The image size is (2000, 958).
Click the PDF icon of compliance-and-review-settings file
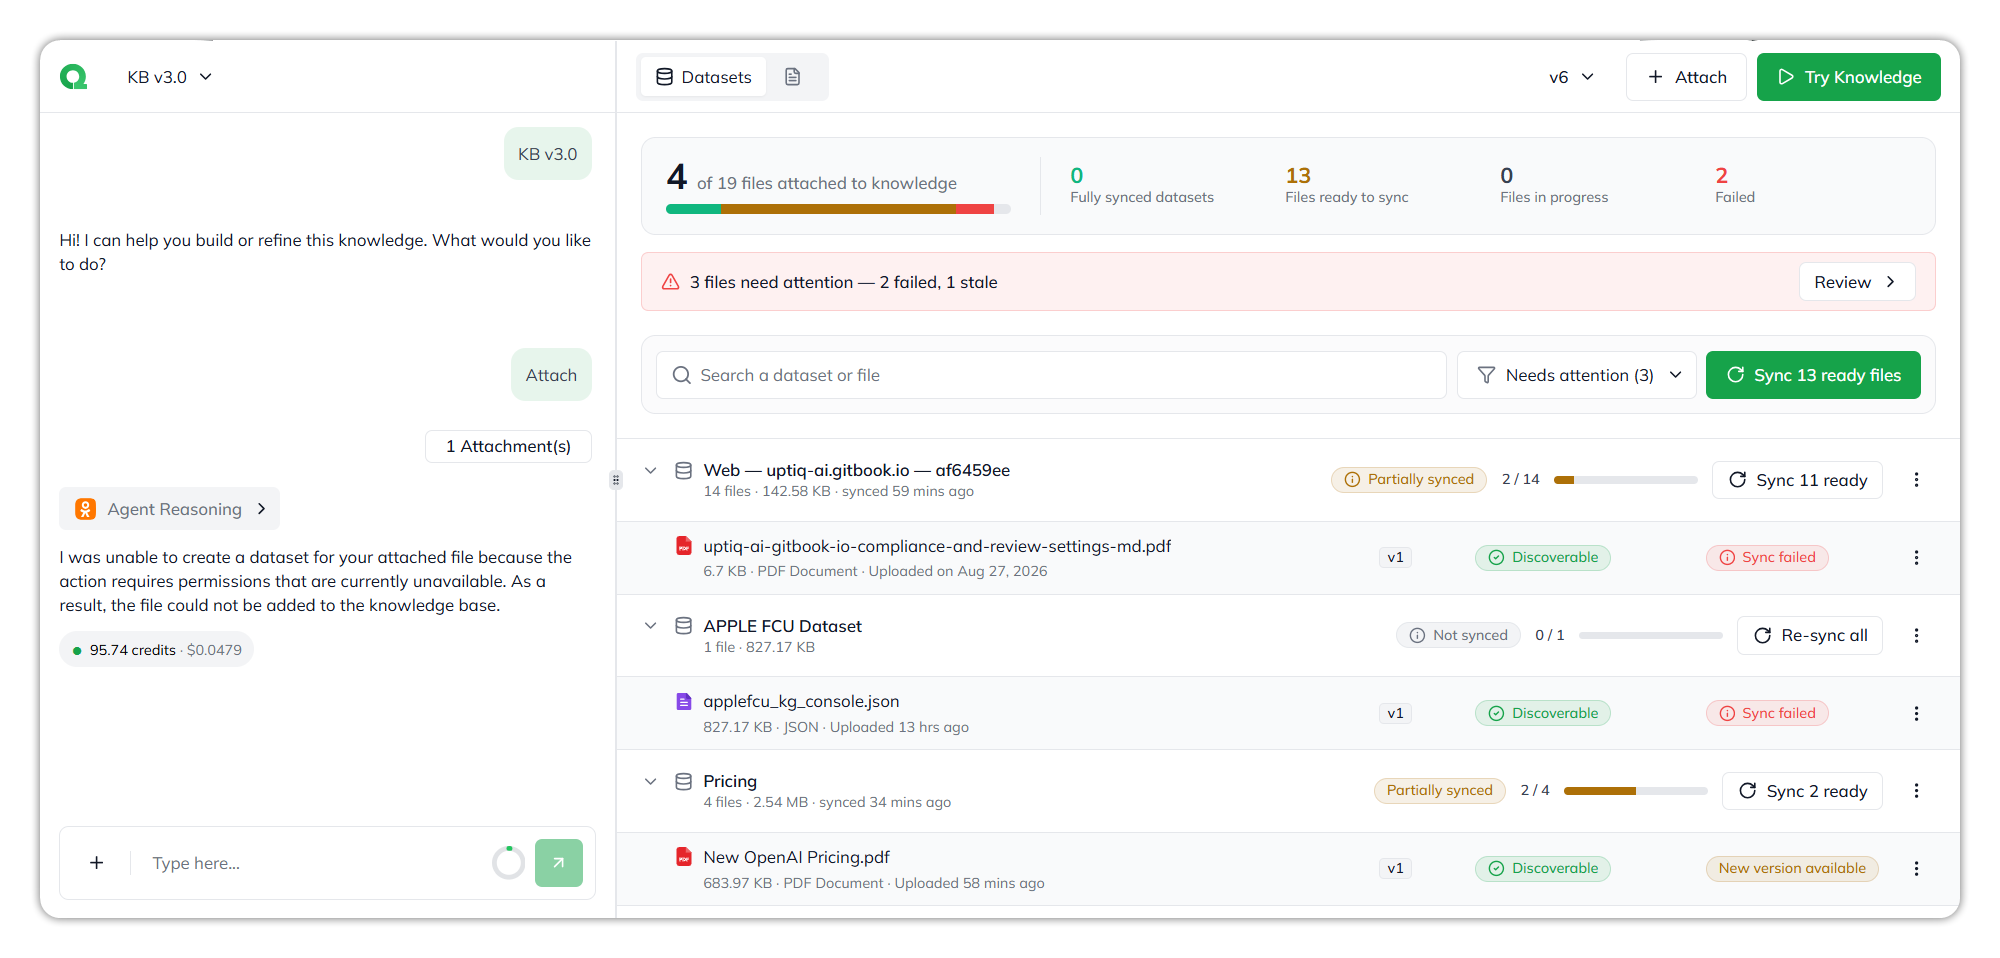pyautogui.click(x=684, y=546)
